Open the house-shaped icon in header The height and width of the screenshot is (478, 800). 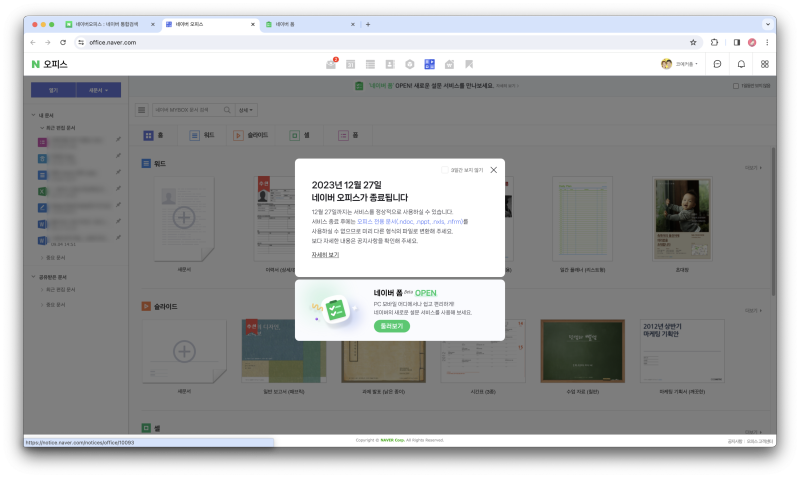point(449,64)
